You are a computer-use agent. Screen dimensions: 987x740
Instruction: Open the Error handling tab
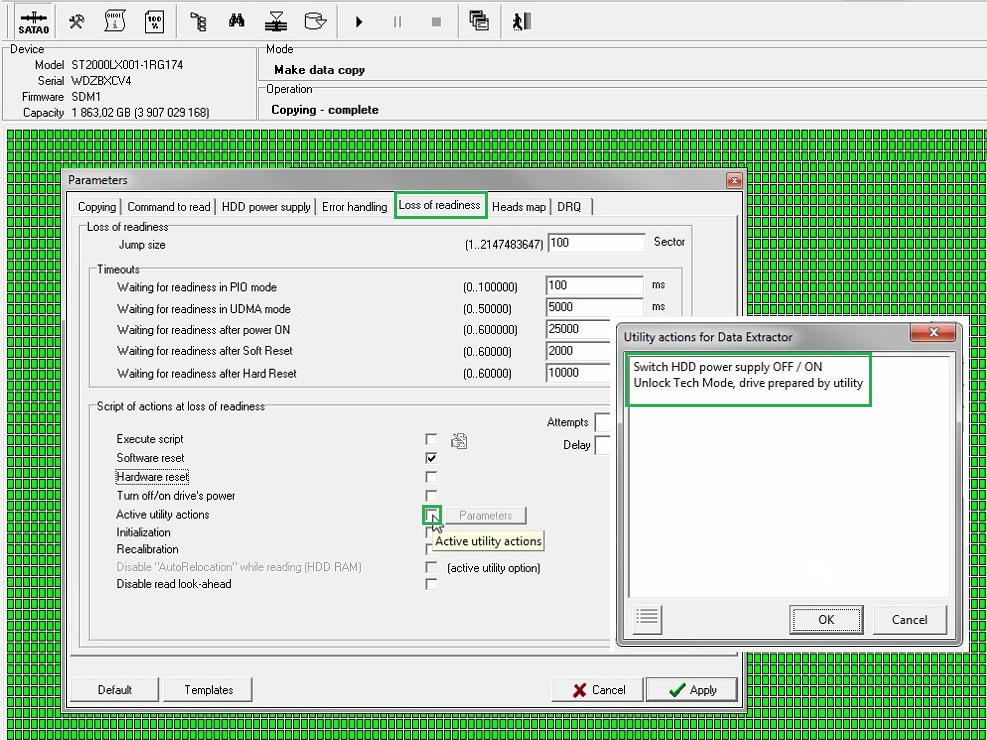tap(354, 207)
